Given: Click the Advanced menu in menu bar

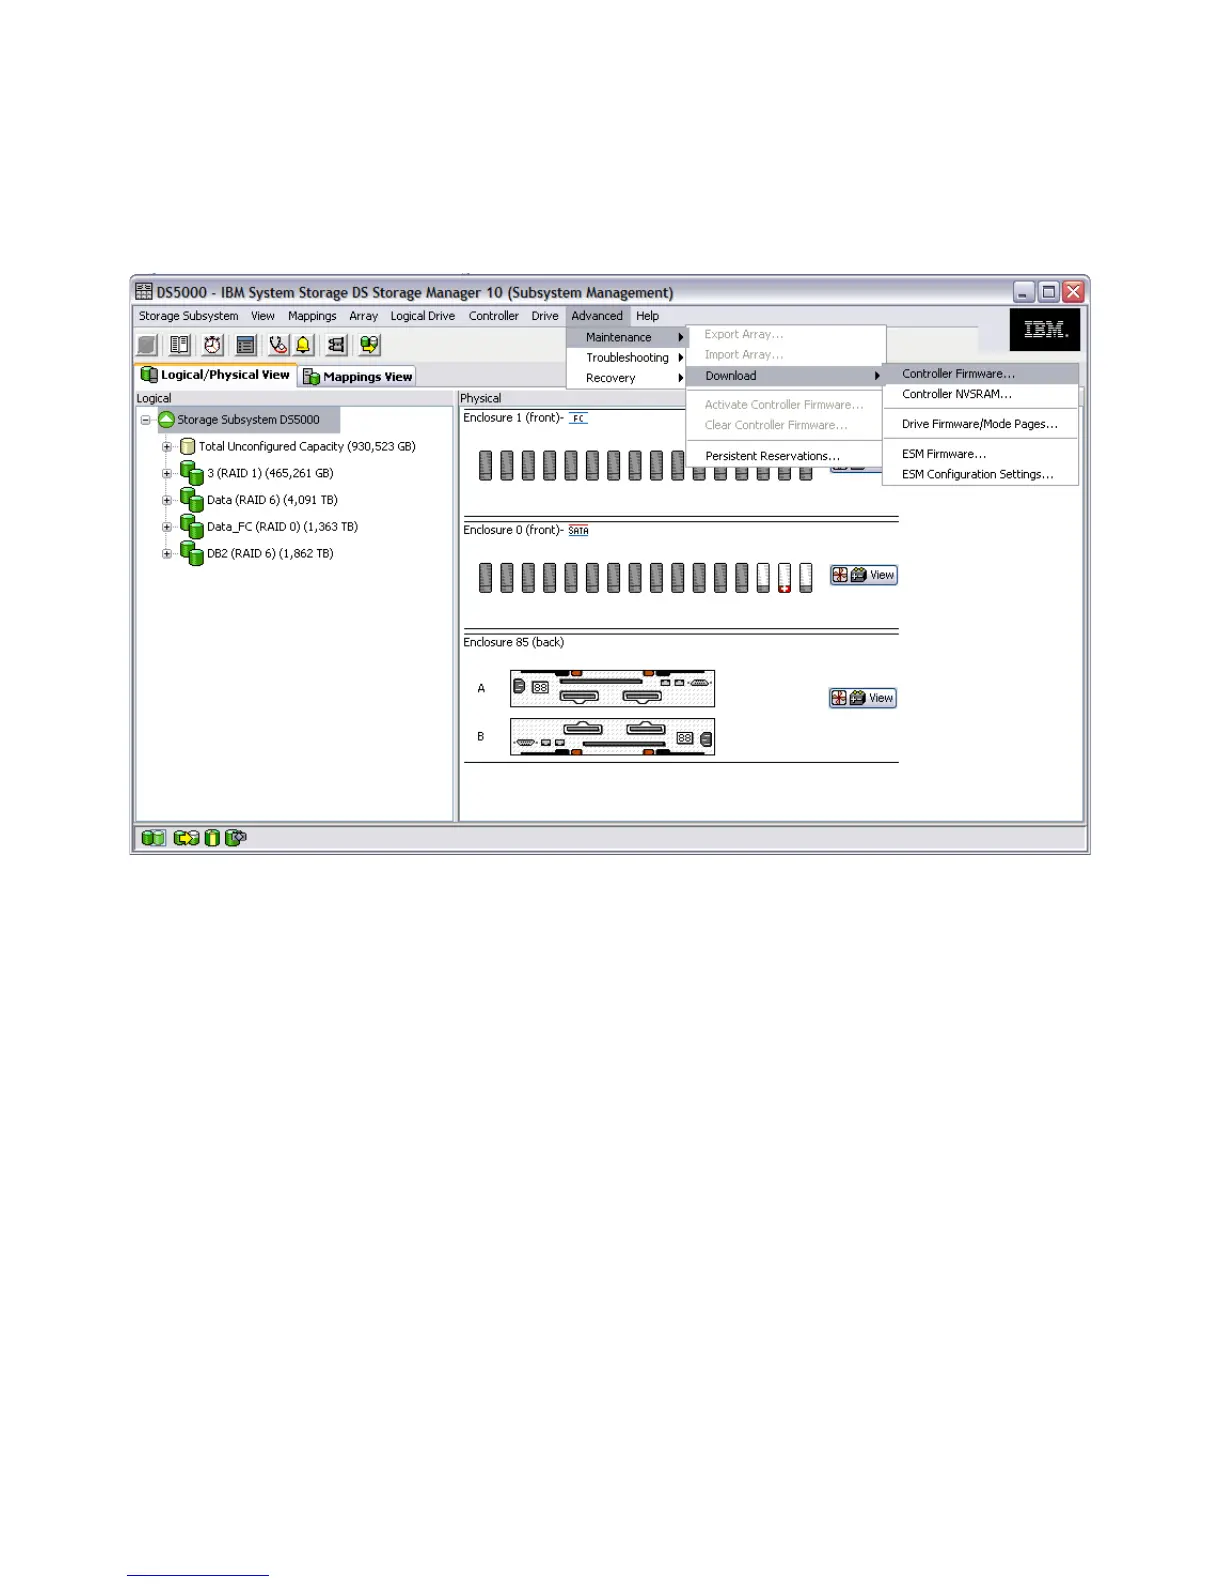Looking at the screenshot, I should tap(597, 316).
